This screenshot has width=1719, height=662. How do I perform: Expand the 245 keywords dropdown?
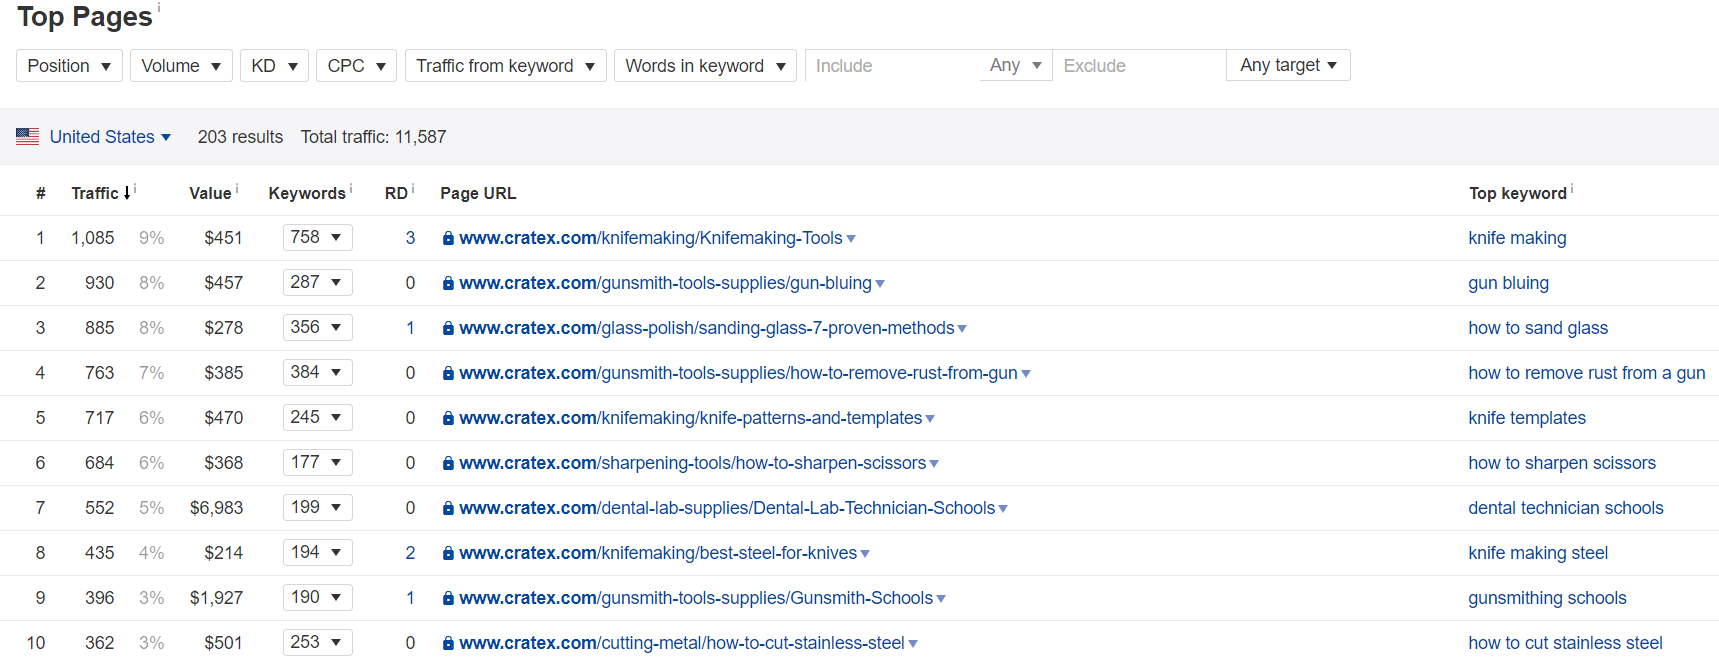[317, 418]
